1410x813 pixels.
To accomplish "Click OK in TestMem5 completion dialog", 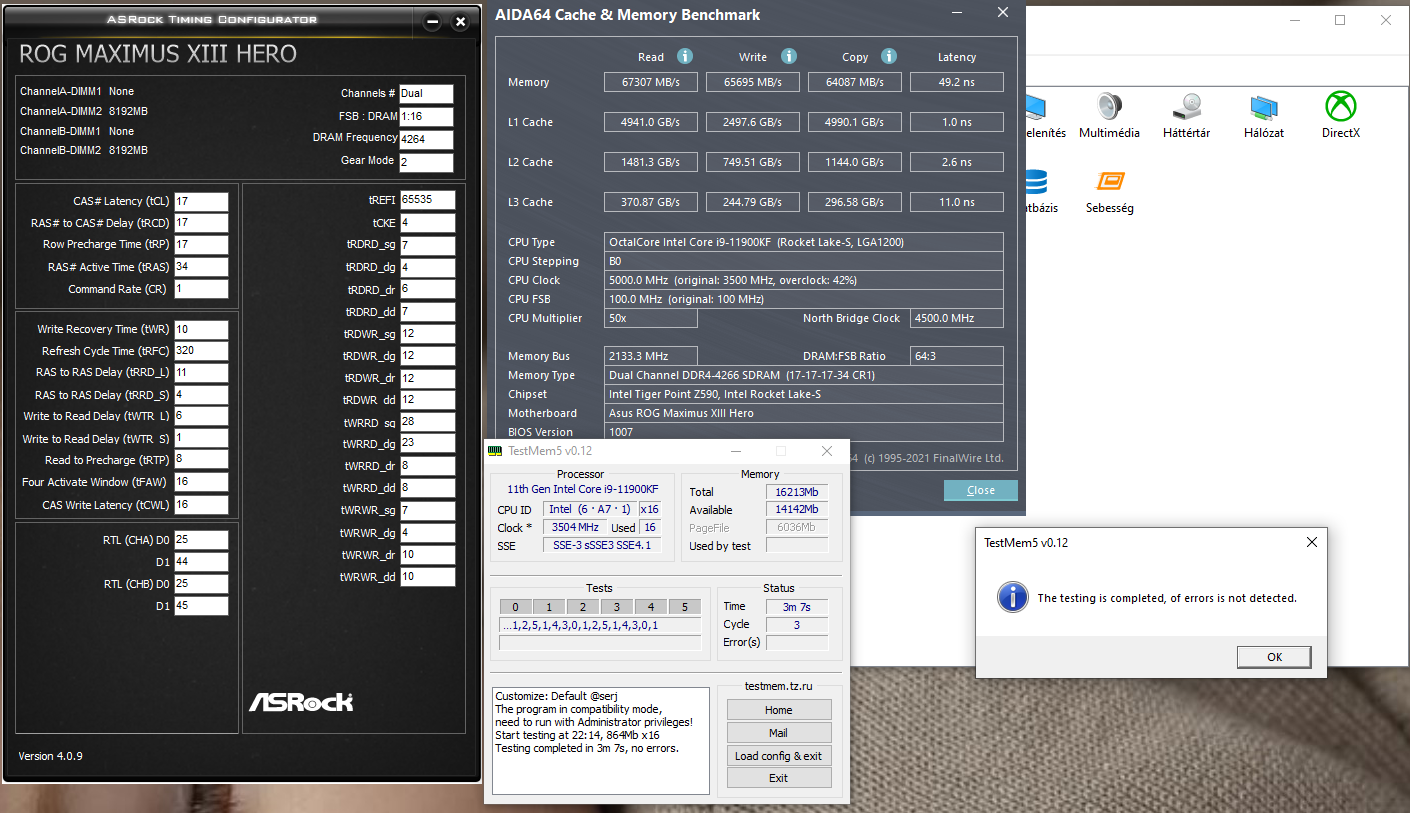I will pyautogui.click(x=1274, y=657).
